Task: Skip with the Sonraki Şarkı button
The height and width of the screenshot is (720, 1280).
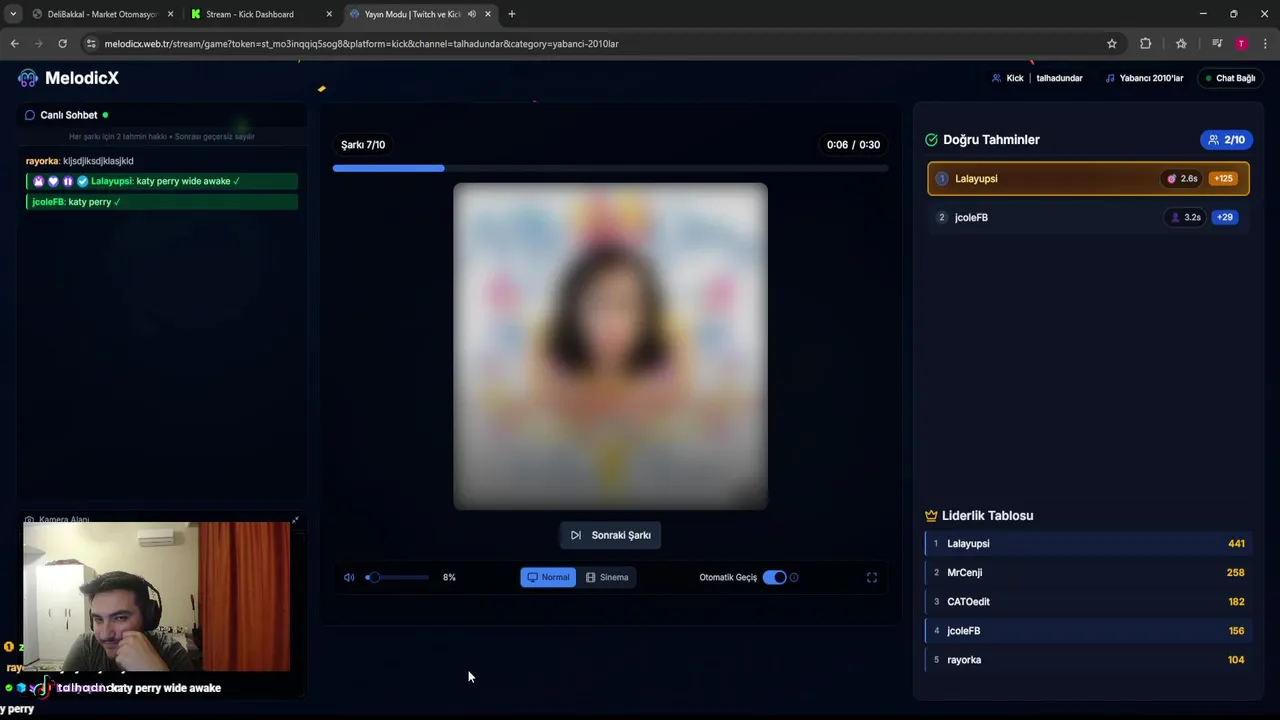Action: pyautogui.click(x=610, y=535)
